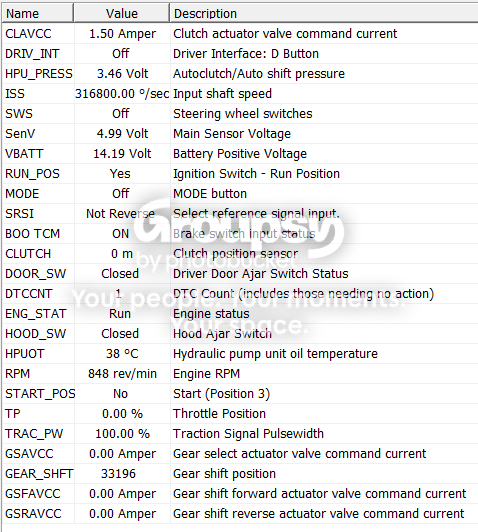The width and height of the screenshot is (478, 532).
Task: Click 'Driver Door Ajar Switch Status' description
Action: (x=261, y=274)
